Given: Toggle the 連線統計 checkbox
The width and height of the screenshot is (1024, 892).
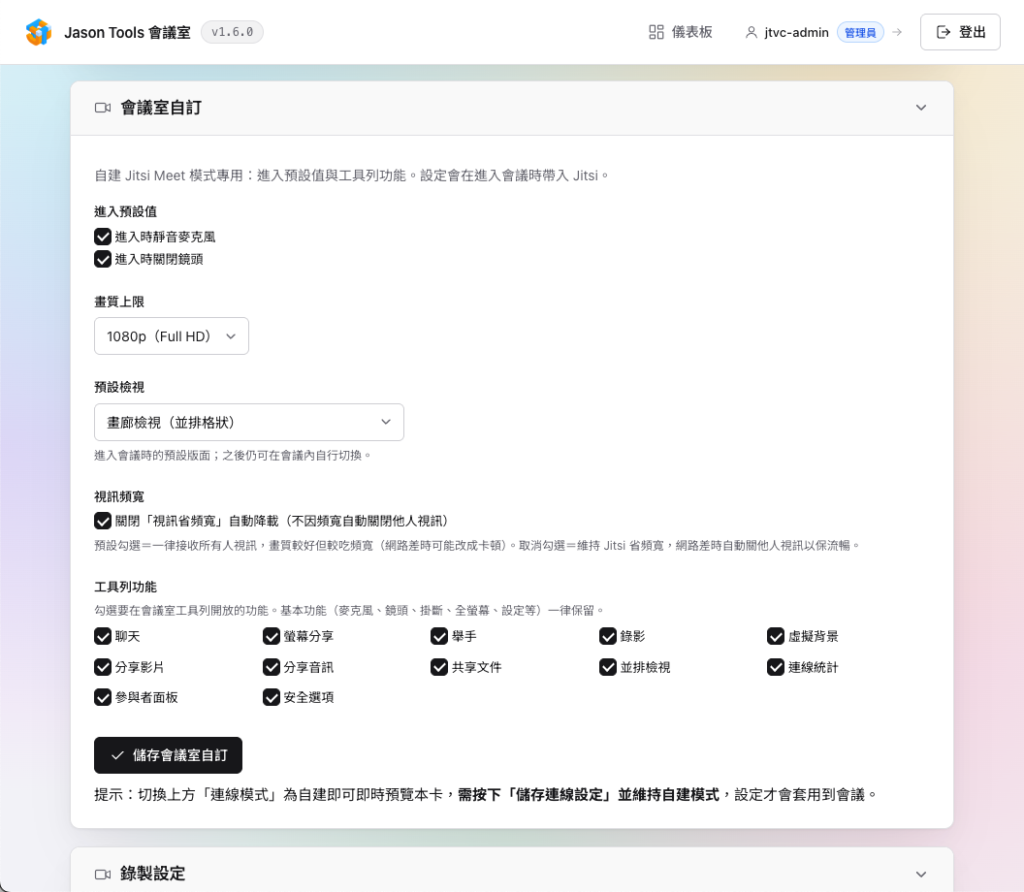Looking at the screenshot, I should (775, 667).
